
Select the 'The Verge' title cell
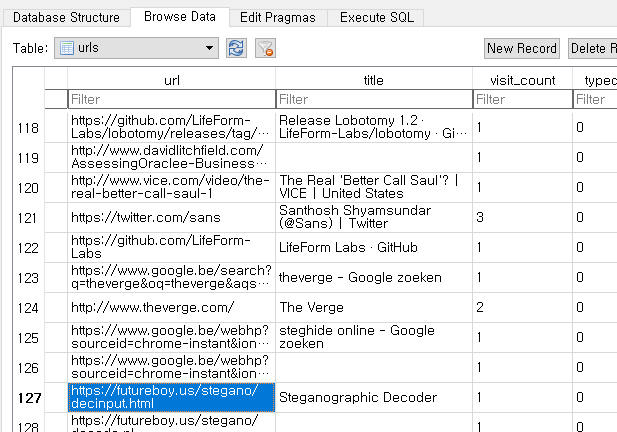374,308
